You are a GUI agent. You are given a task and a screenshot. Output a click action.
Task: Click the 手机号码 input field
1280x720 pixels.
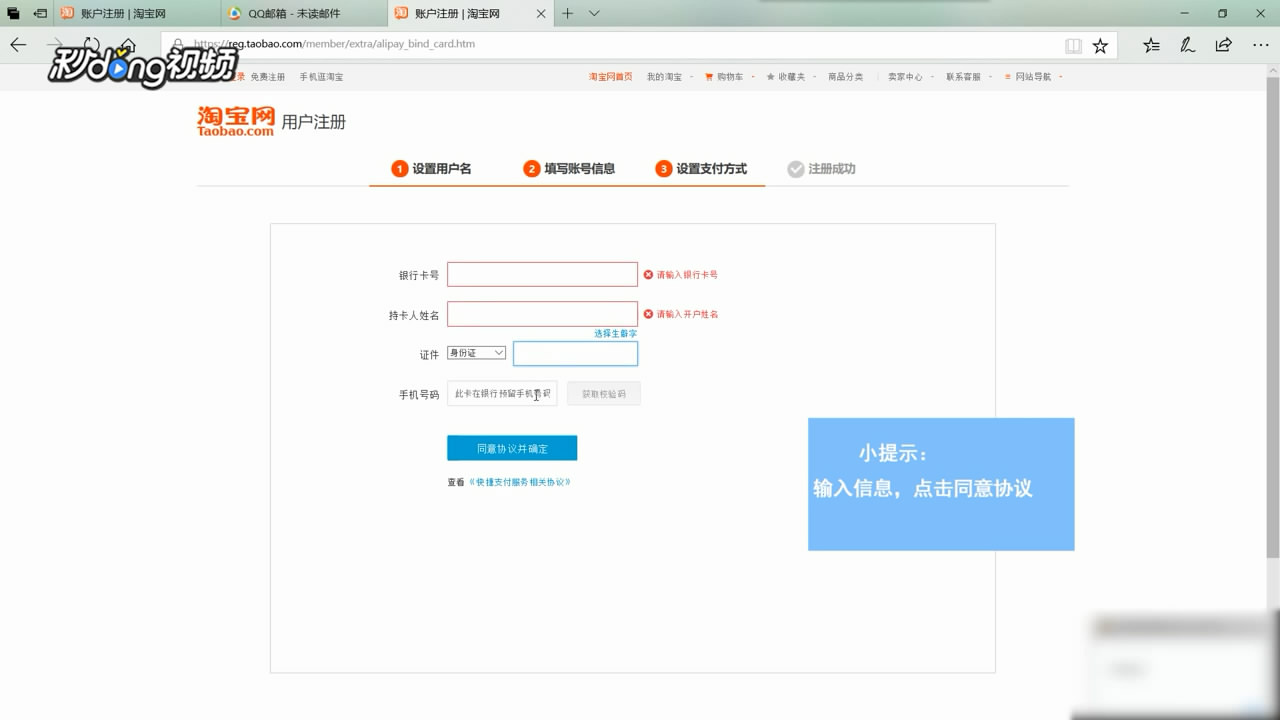coord(502,394)
